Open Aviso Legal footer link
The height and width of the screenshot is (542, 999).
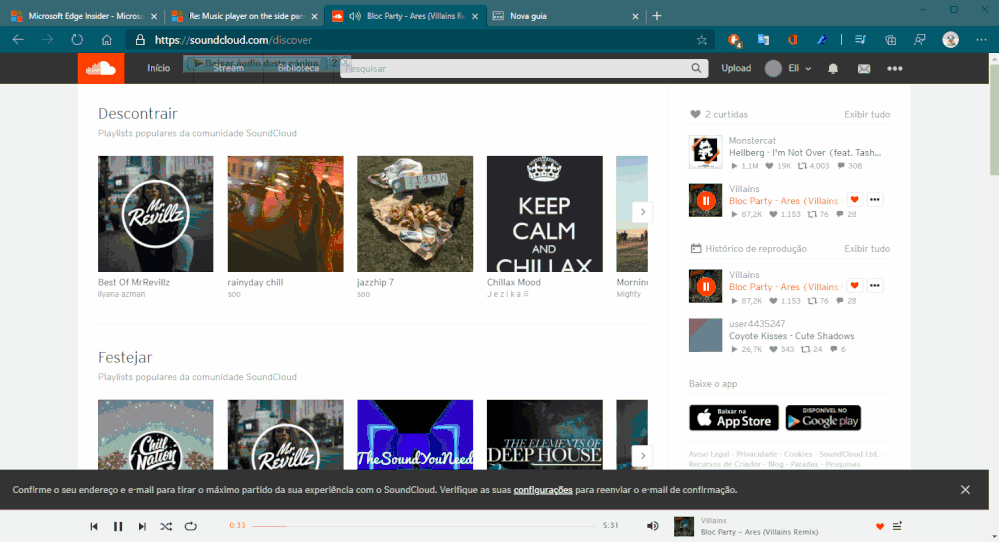708,454
